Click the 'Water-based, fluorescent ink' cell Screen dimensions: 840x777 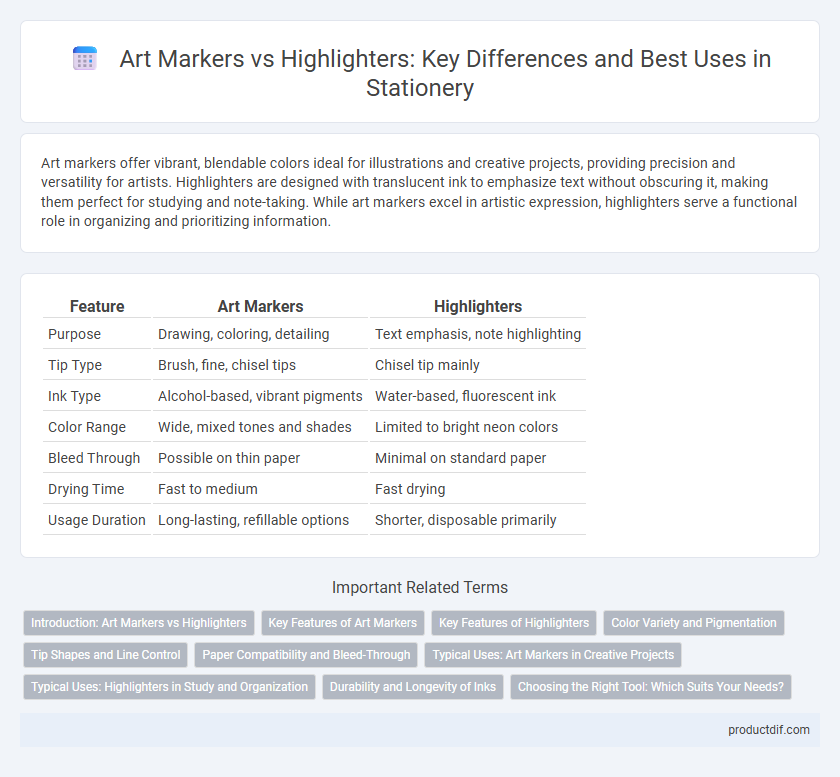tap(465, 397)
